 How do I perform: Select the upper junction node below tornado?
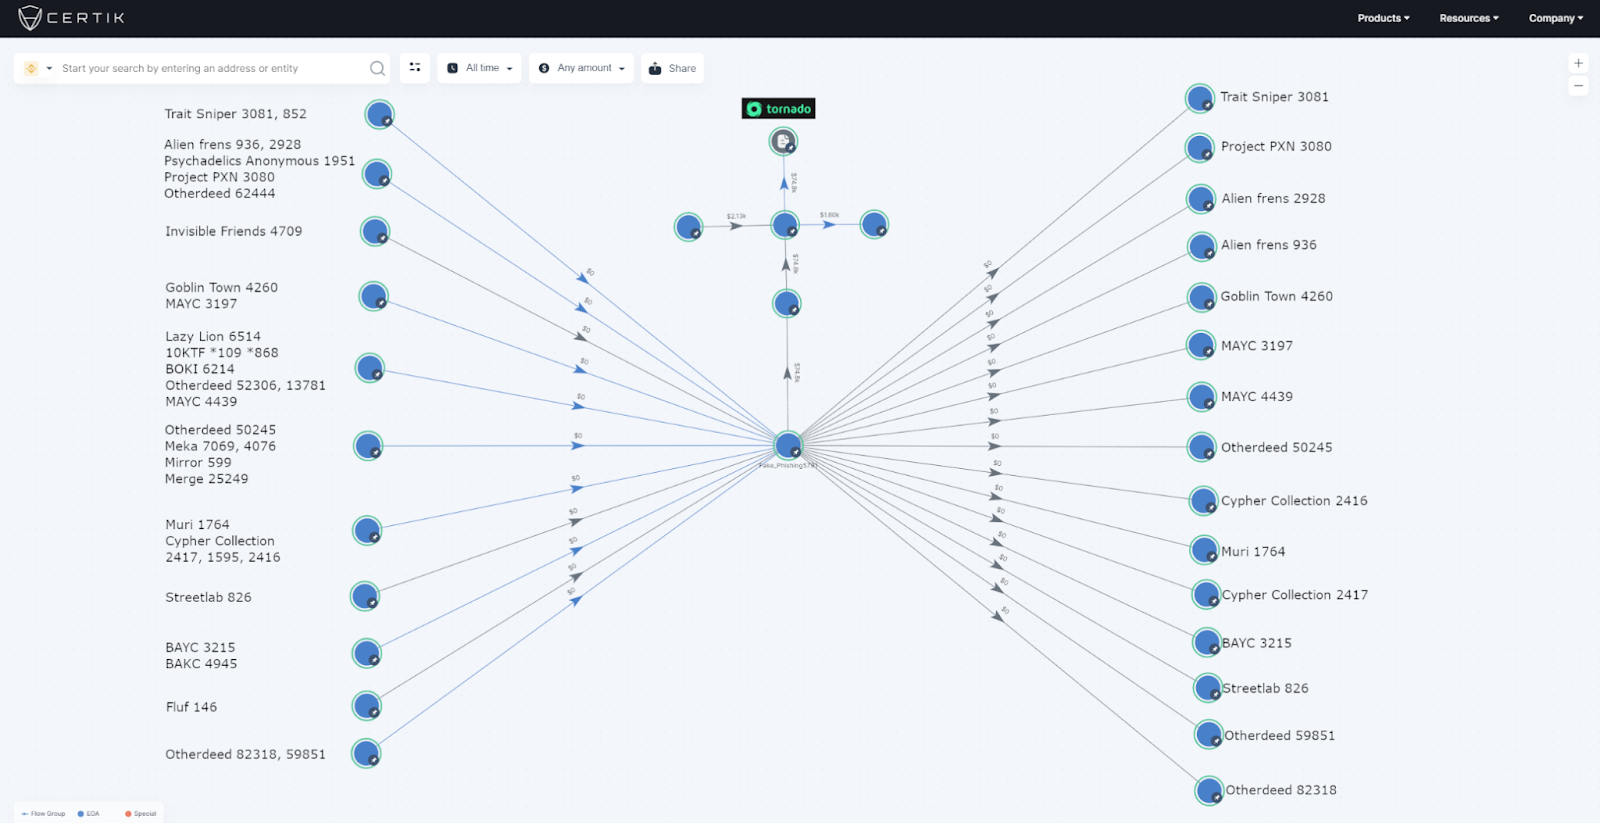pyautogui.click(x=785, y=225)
